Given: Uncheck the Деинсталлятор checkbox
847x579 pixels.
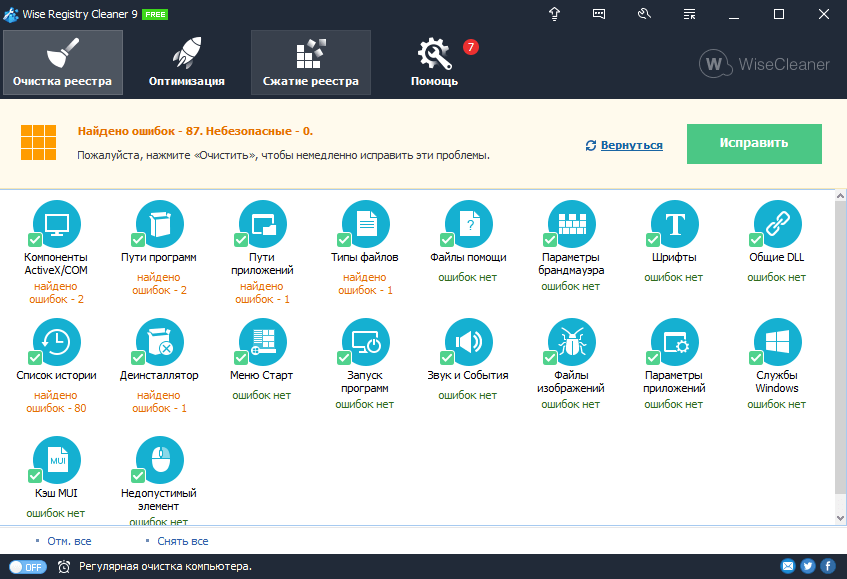Looking at the screenshot, I should 138,358.
